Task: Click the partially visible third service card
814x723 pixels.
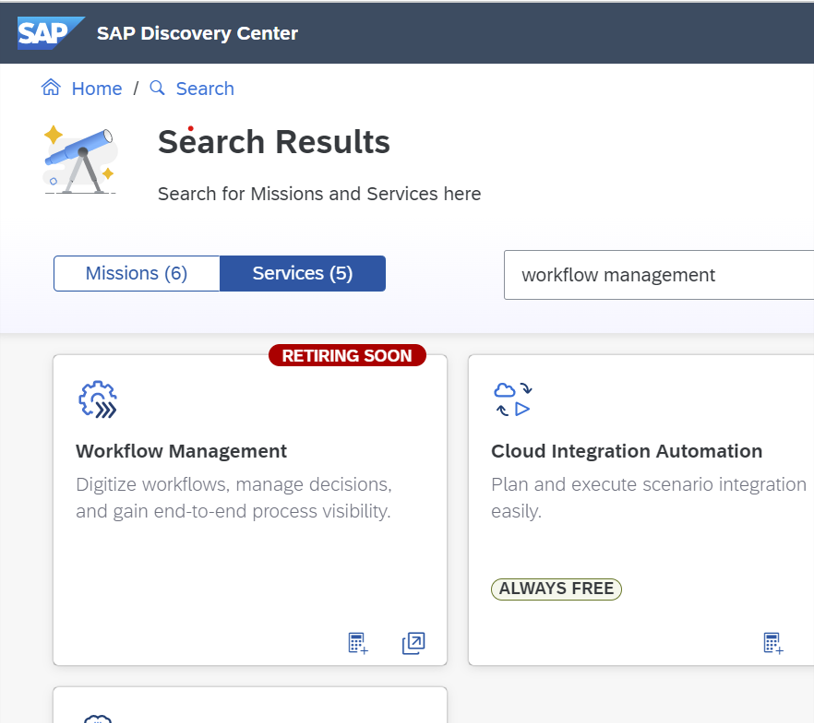Action: coord(250,705)
